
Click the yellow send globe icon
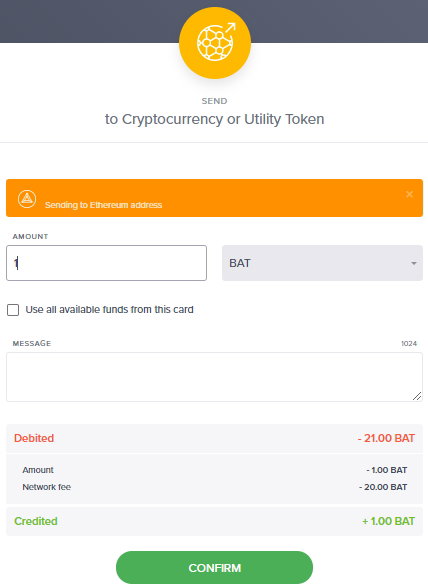tap(215, 43)
